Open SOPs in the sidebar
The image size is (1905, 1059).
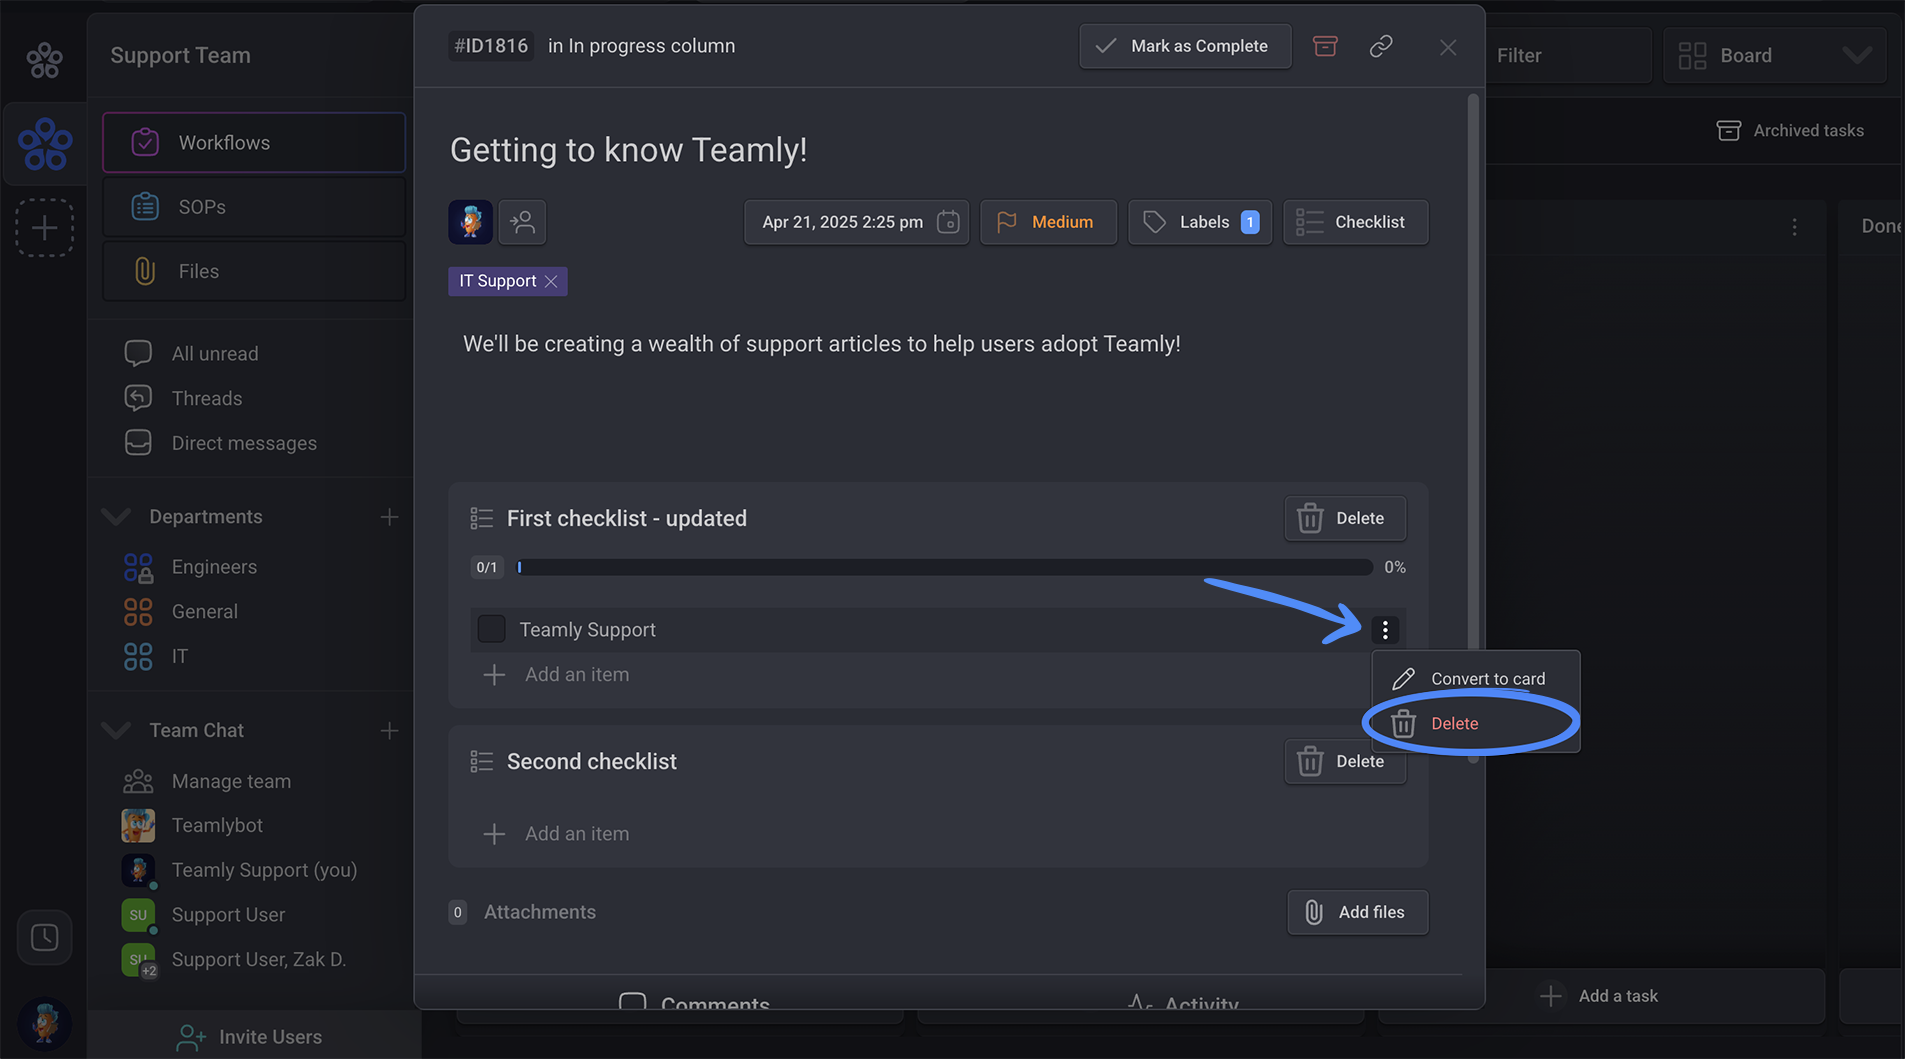pos(254,207)
